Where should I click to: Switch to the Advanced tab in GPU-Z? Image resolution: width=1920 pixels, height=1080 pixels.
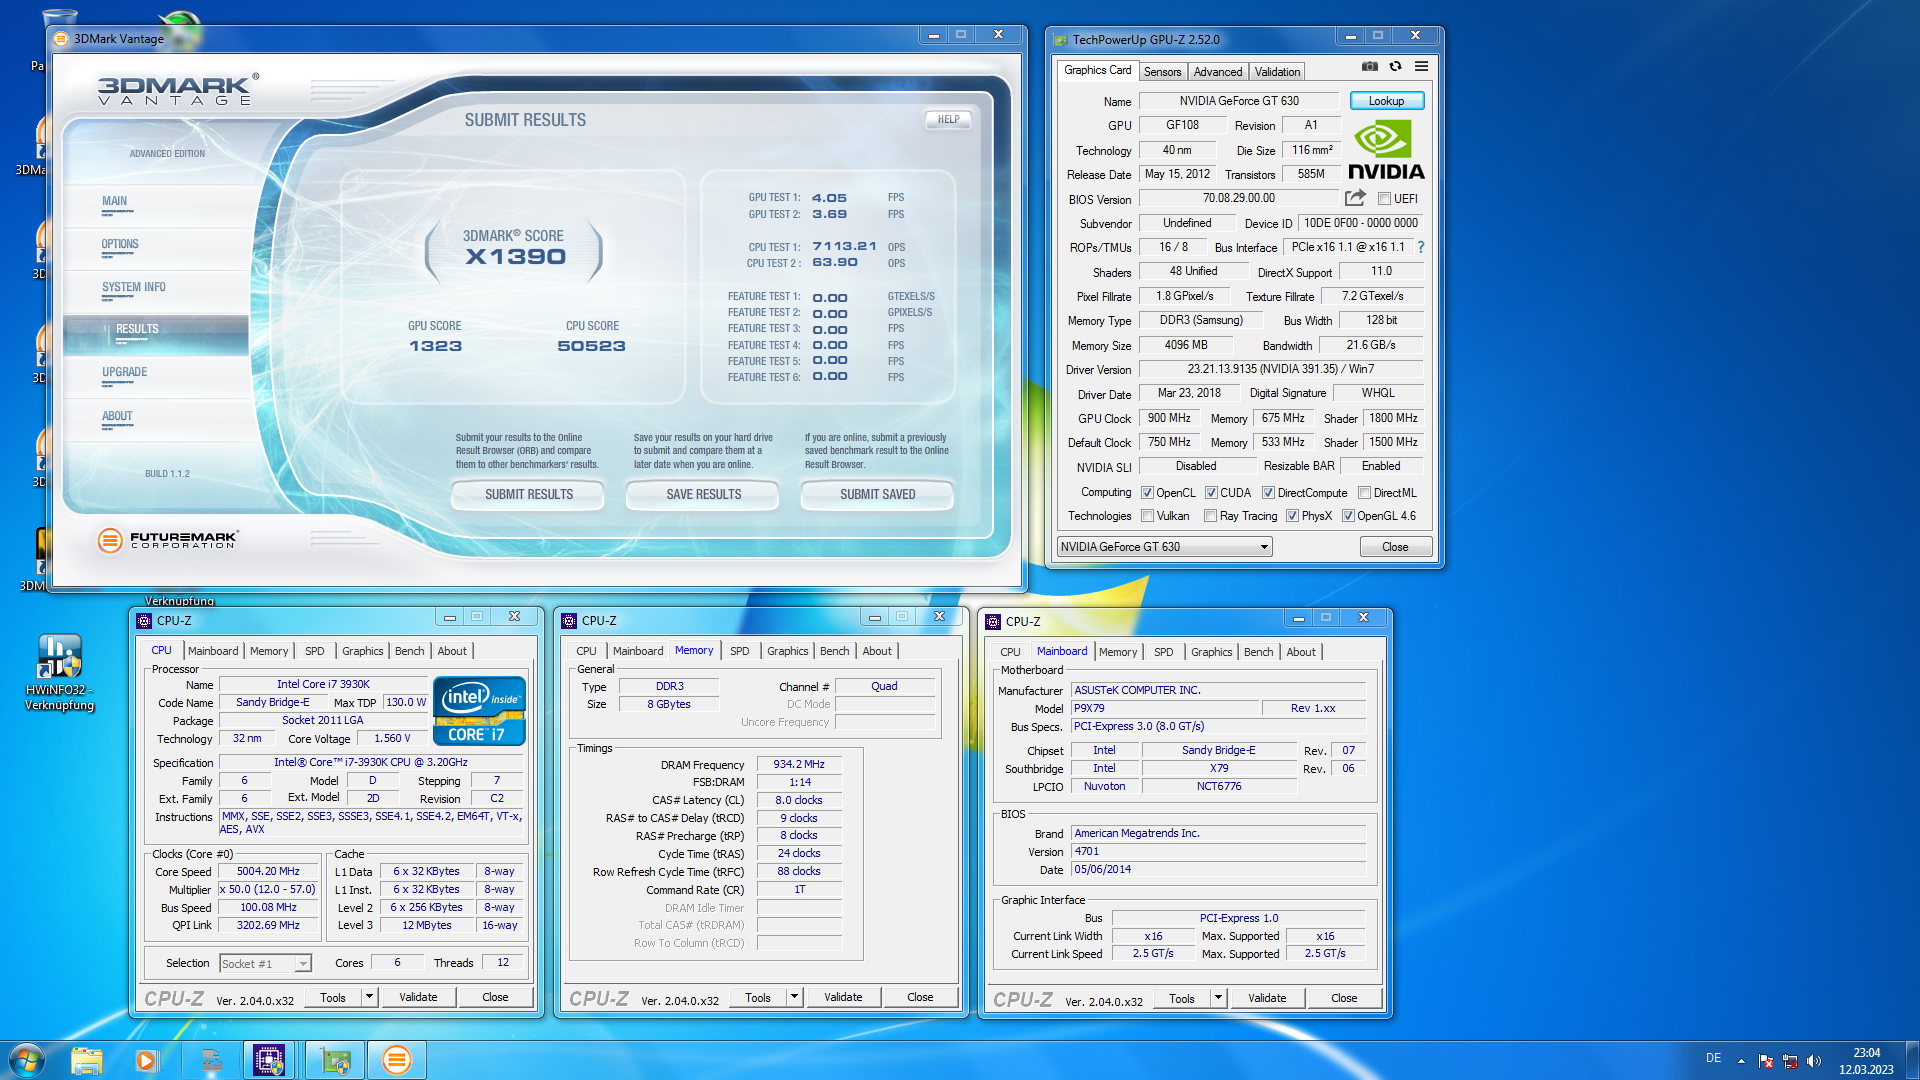(x=1217, y=72)
